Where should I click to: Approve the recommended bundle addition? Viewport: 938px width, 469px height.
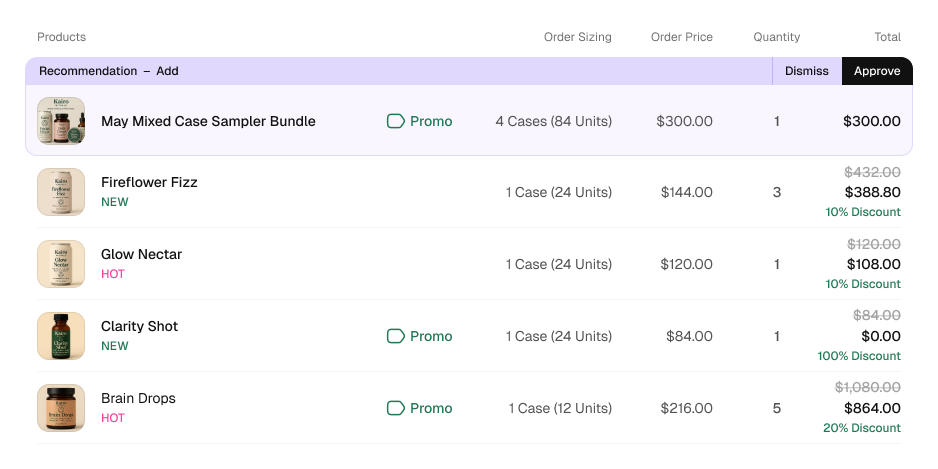coord(877,71)
